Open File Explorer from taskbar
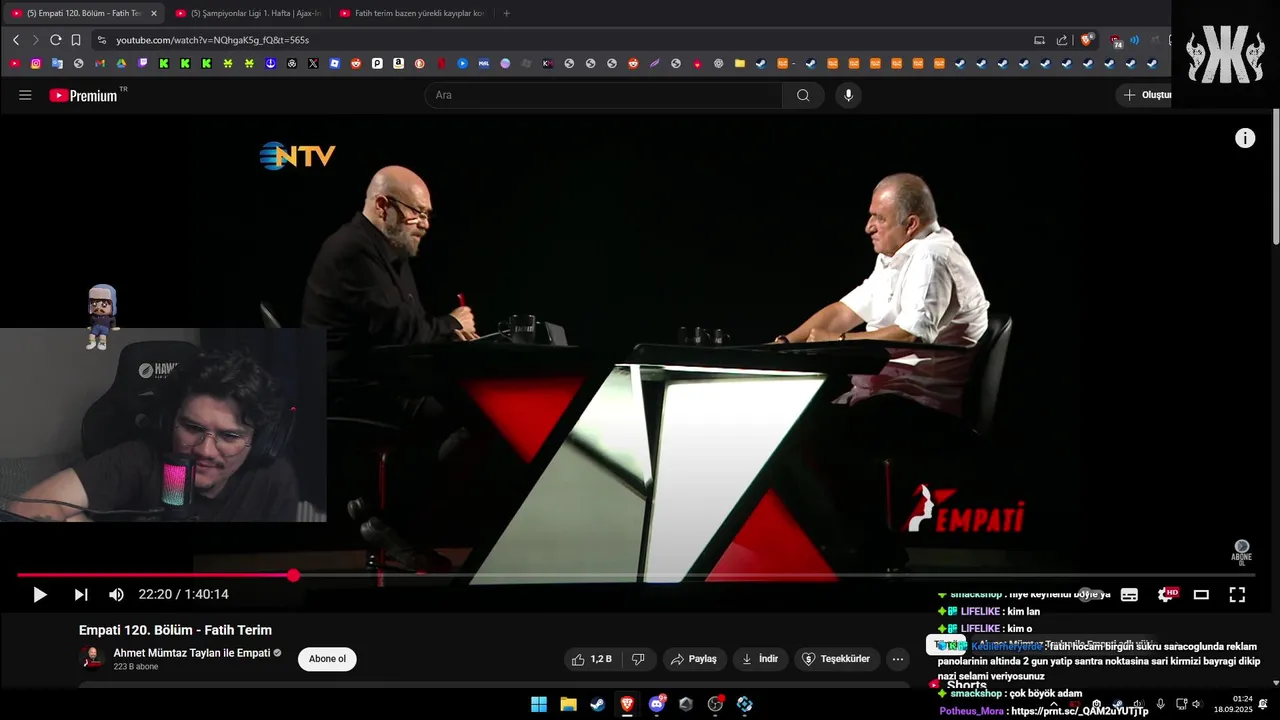Screen dimensions: 1280x720 click(568, 704)
